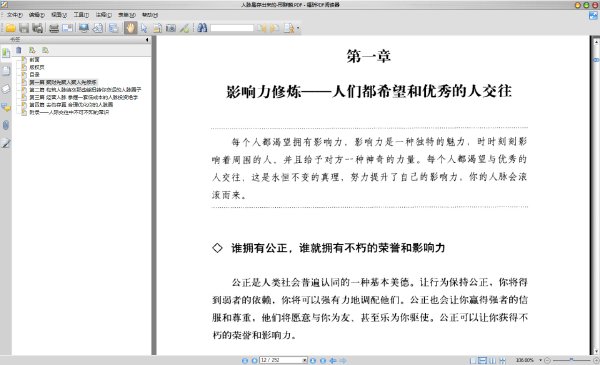Click the blue icon at top right corner

click(593, 16)
